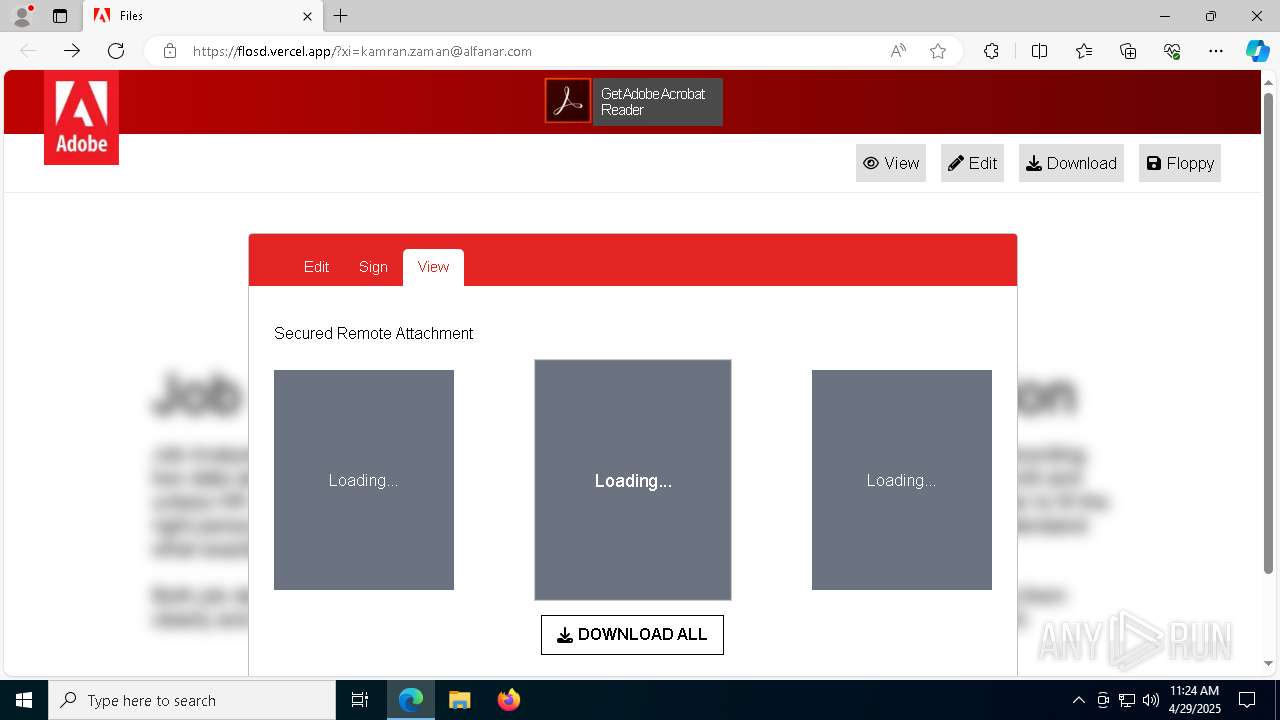
Task: Click the View button with the eye icon
Action: 891,163
